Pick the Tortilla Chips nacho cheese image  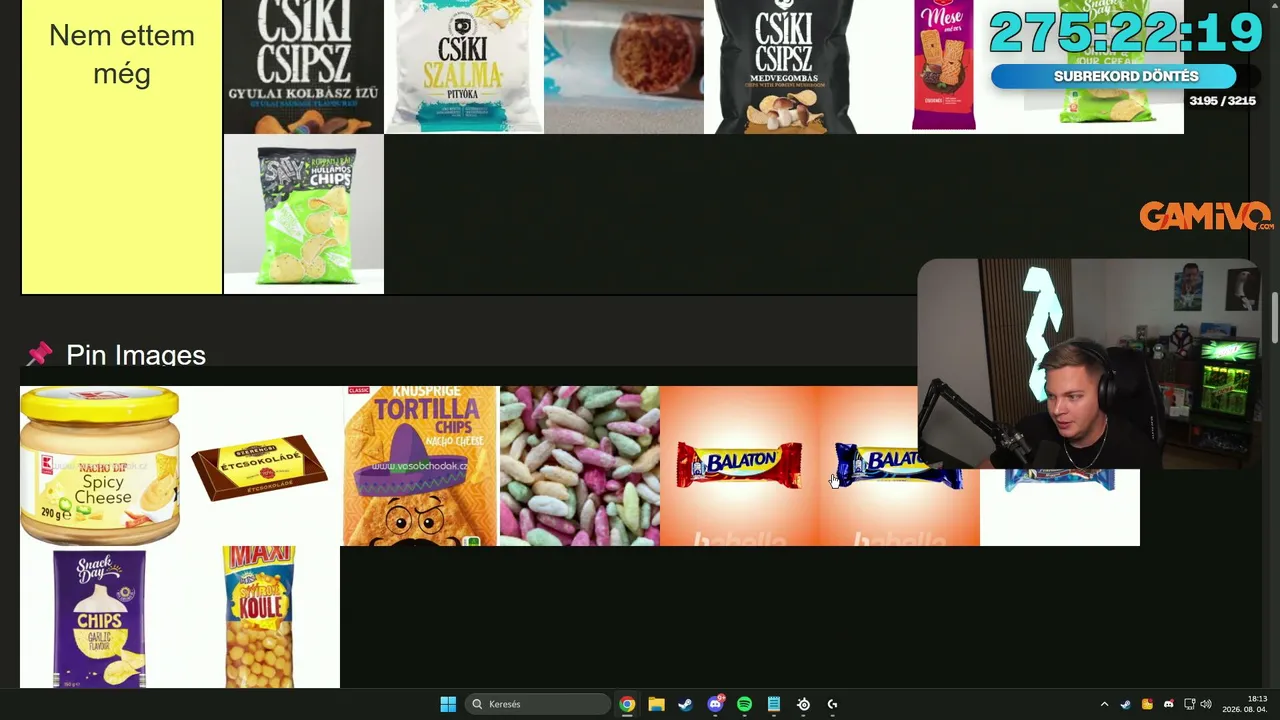[420, 466]
